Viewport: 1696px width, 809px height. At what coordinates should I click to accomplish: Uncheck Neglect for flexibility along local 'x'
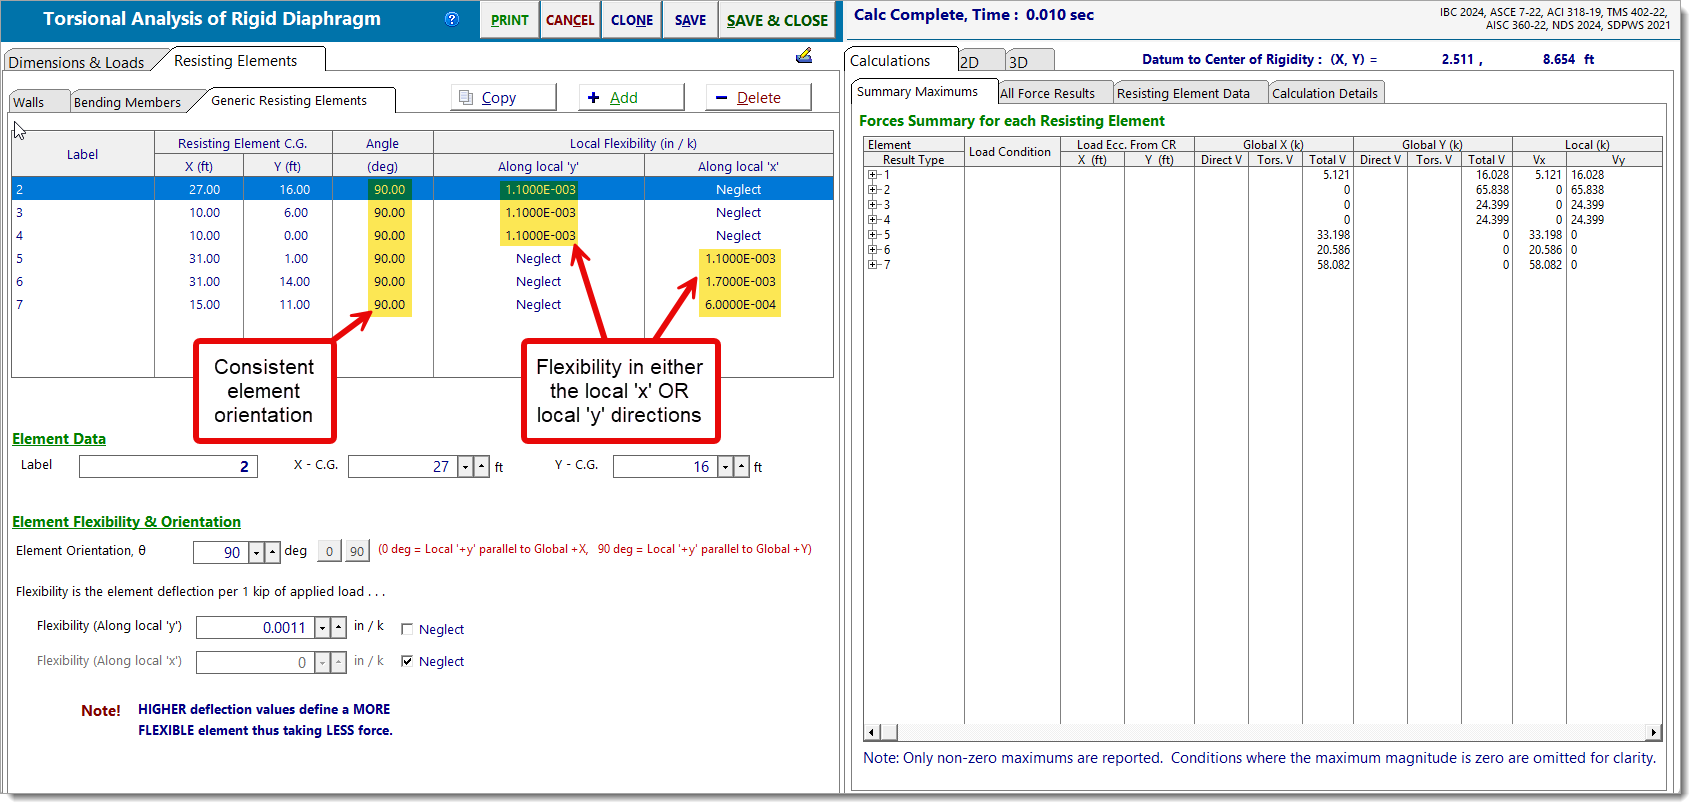tap(407, 661)
